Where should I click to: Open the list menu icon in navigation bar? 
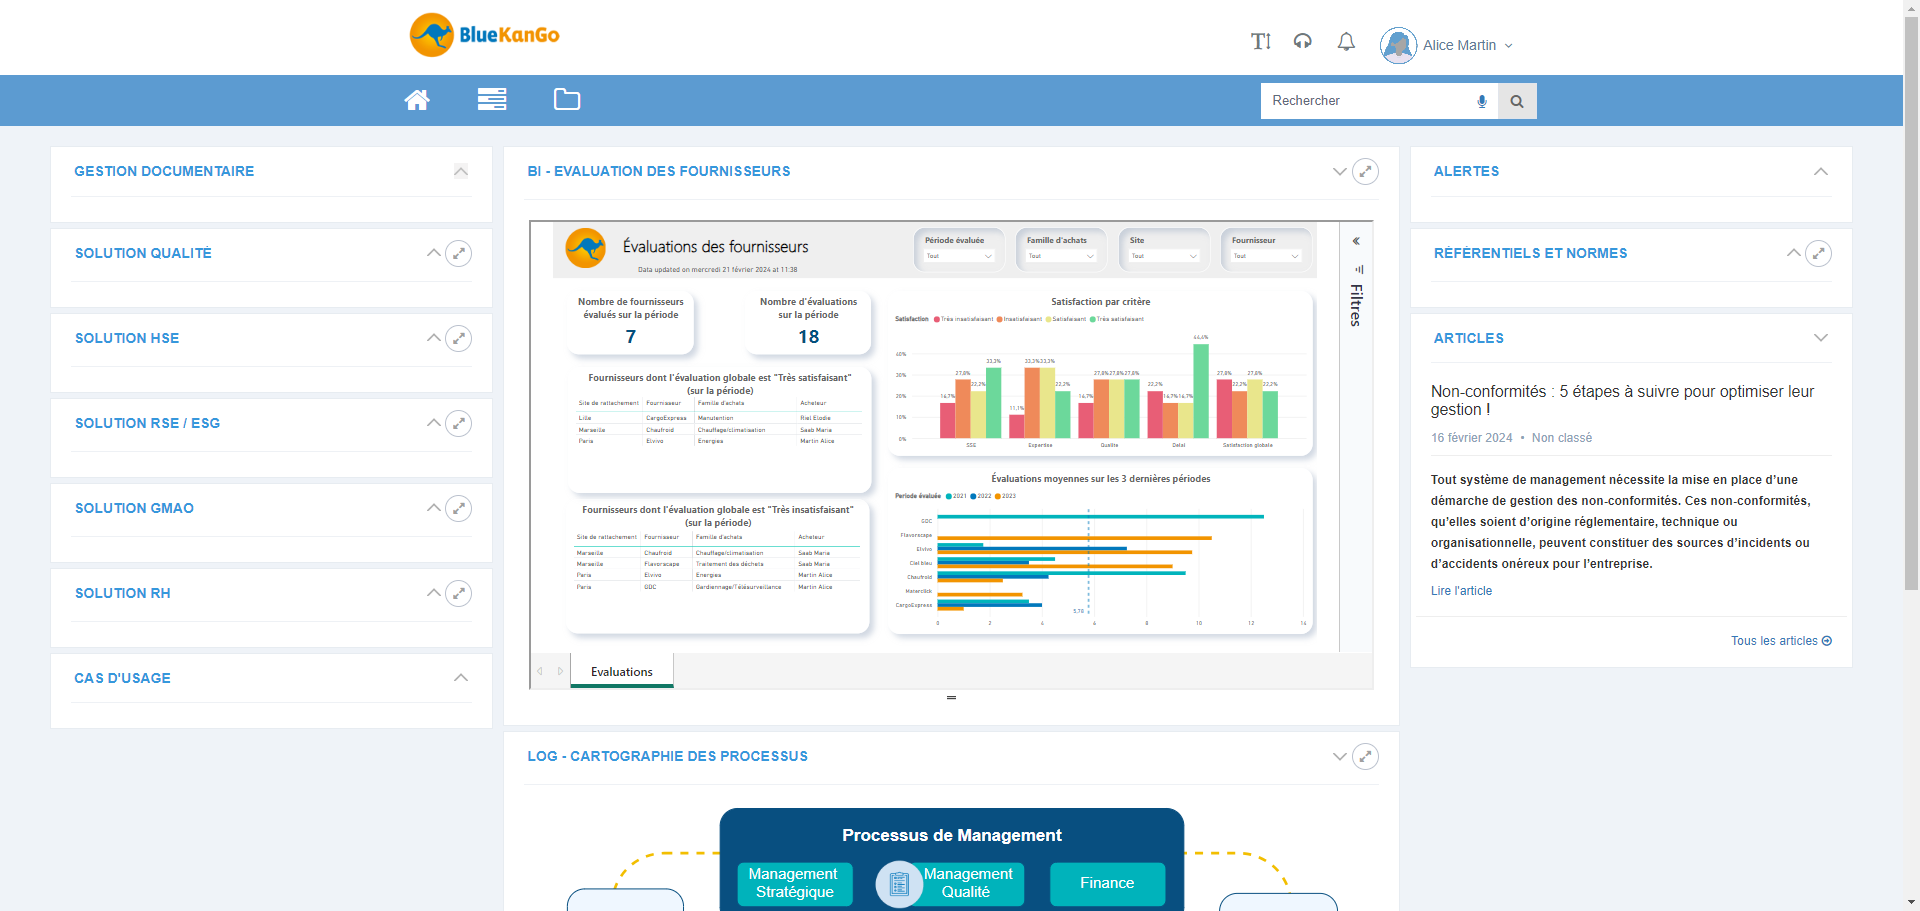coord(492,99)
